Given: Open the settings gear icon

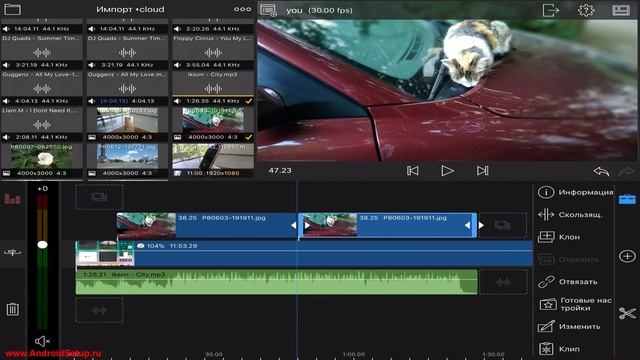Looking at the screenshot, I should tap(586, 10).
